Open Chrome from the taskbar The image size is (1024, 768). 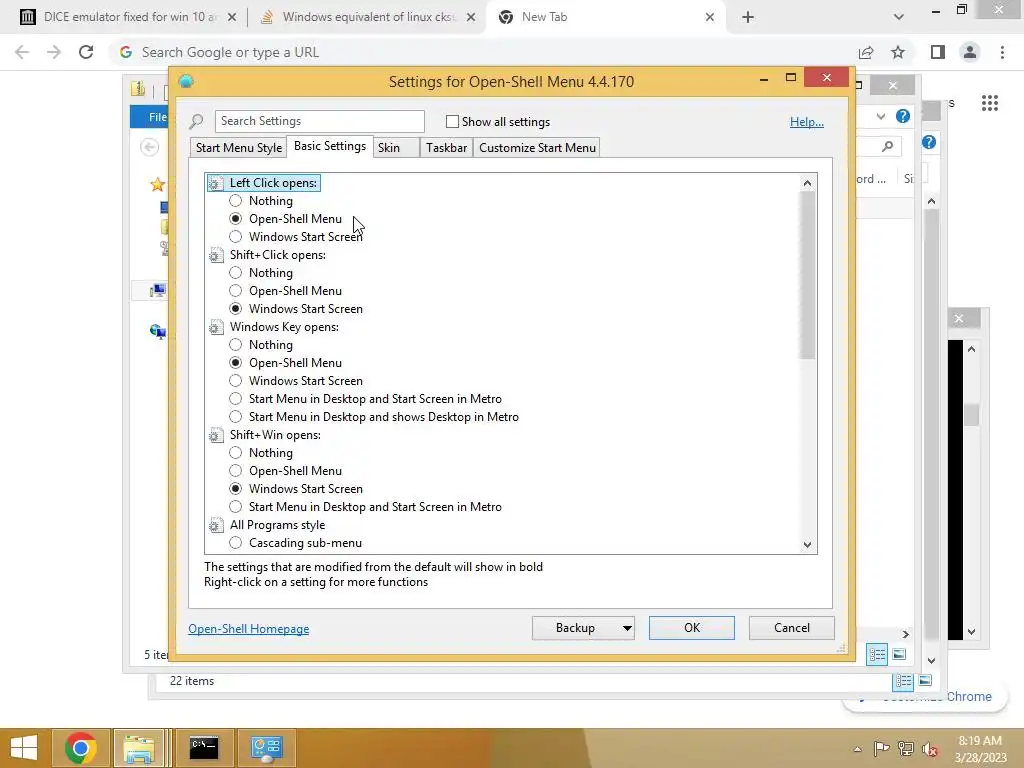(80, 748)
